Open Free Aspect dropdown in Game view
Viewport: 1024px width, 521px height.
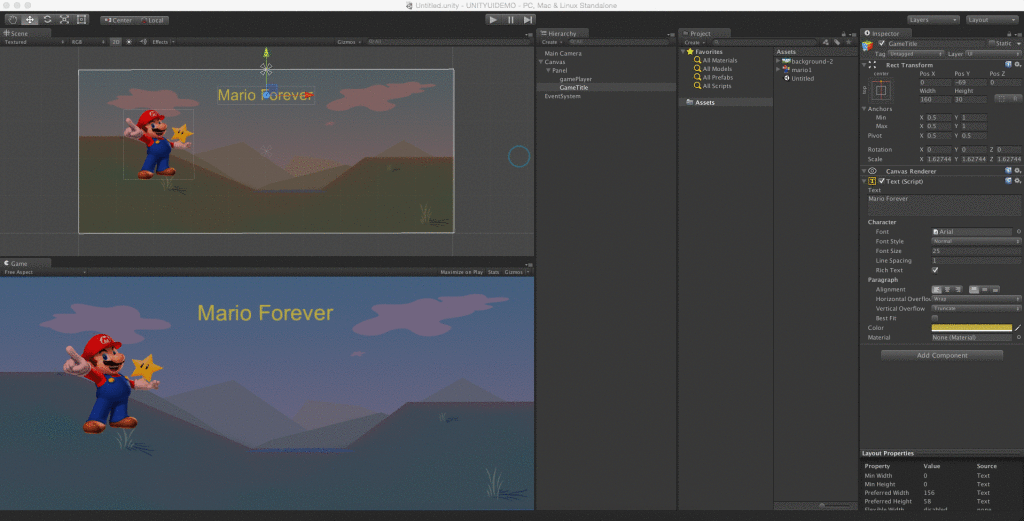tap(44, 272)
